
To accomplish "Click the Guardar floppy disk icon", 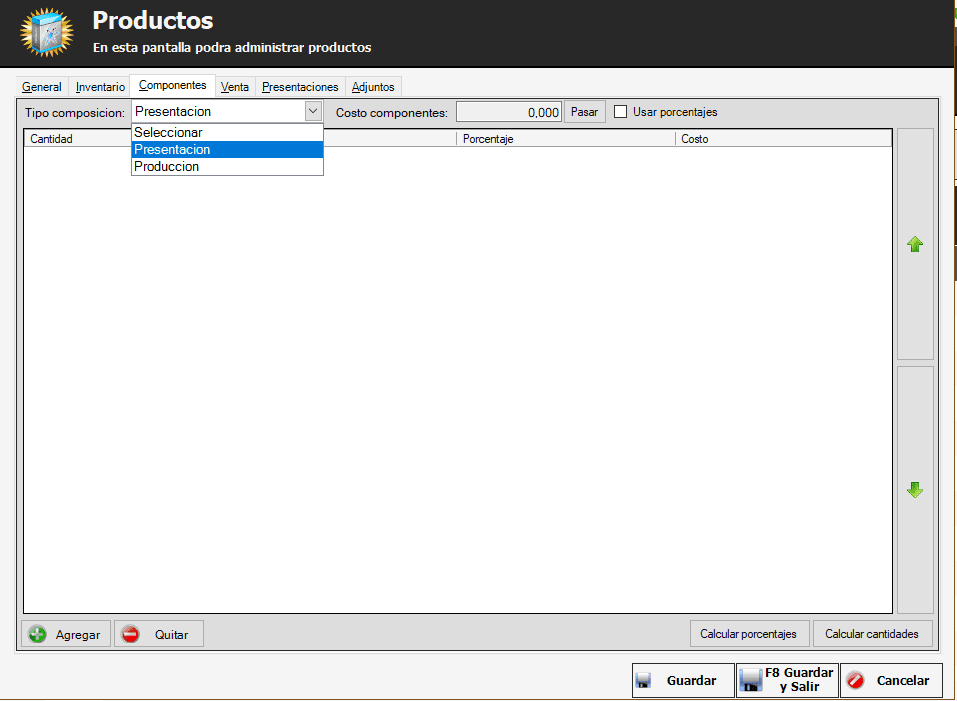I will point(645,681).
